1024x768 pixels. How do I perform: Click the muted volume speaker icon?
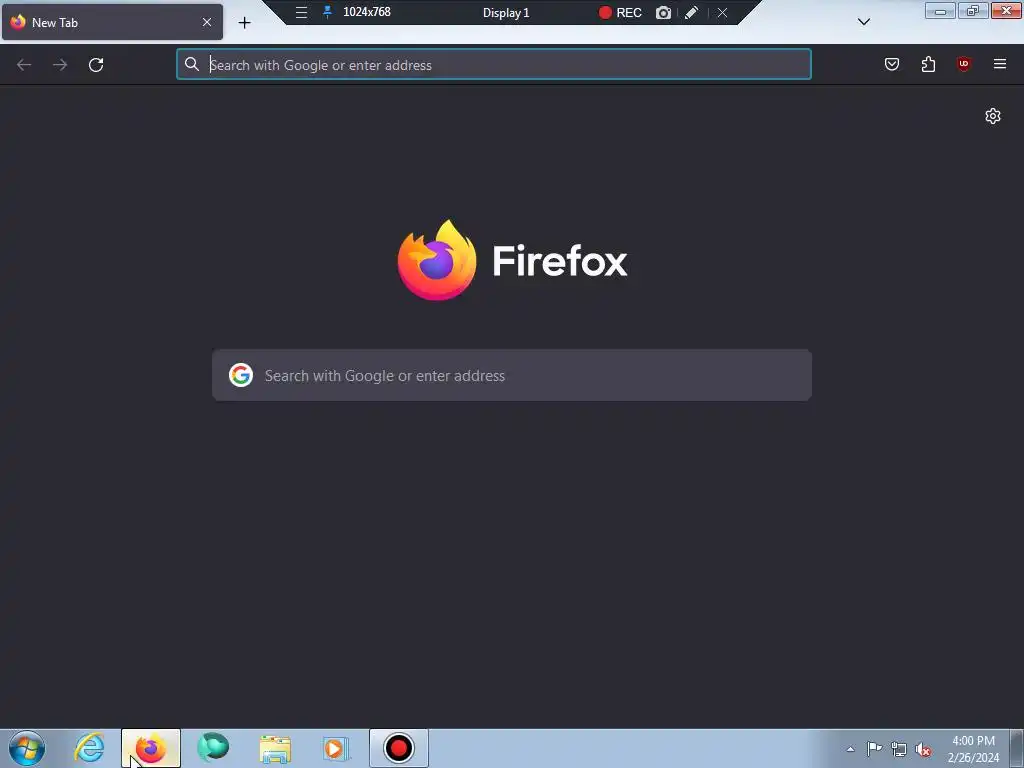pos(923,749)
